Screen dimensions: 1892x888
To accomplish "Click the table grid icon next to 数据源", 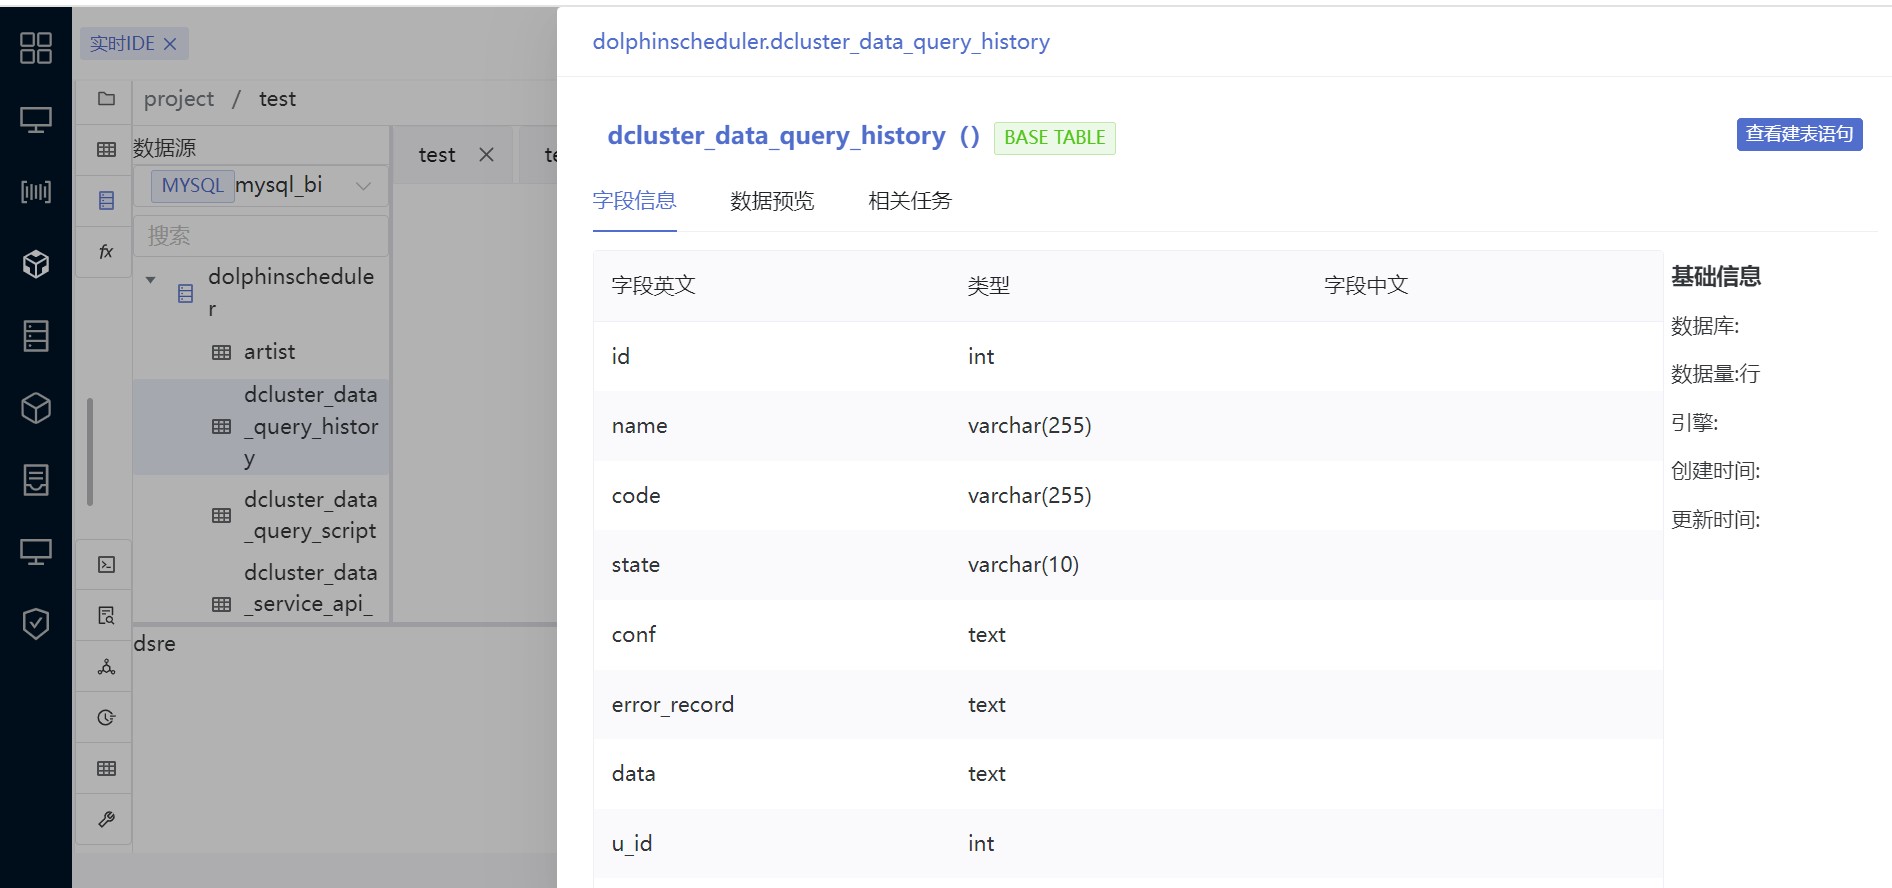I will tap(106, 149).
